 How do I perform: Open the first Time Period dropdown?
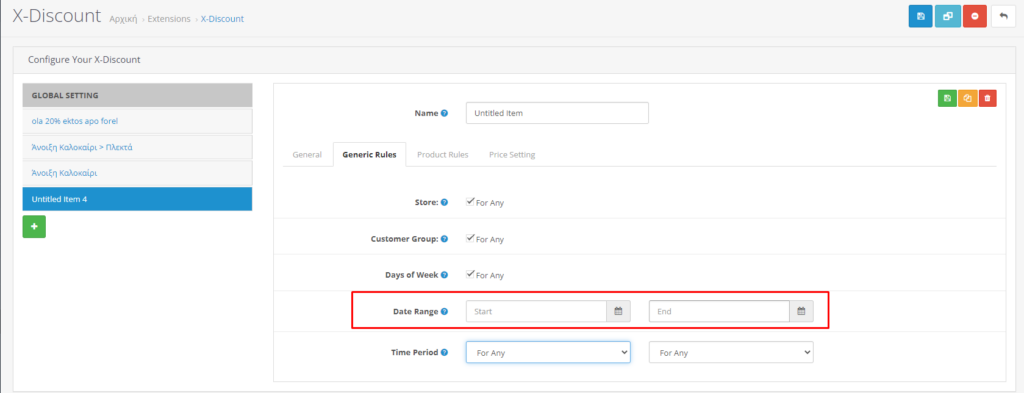tap(548, 353)
